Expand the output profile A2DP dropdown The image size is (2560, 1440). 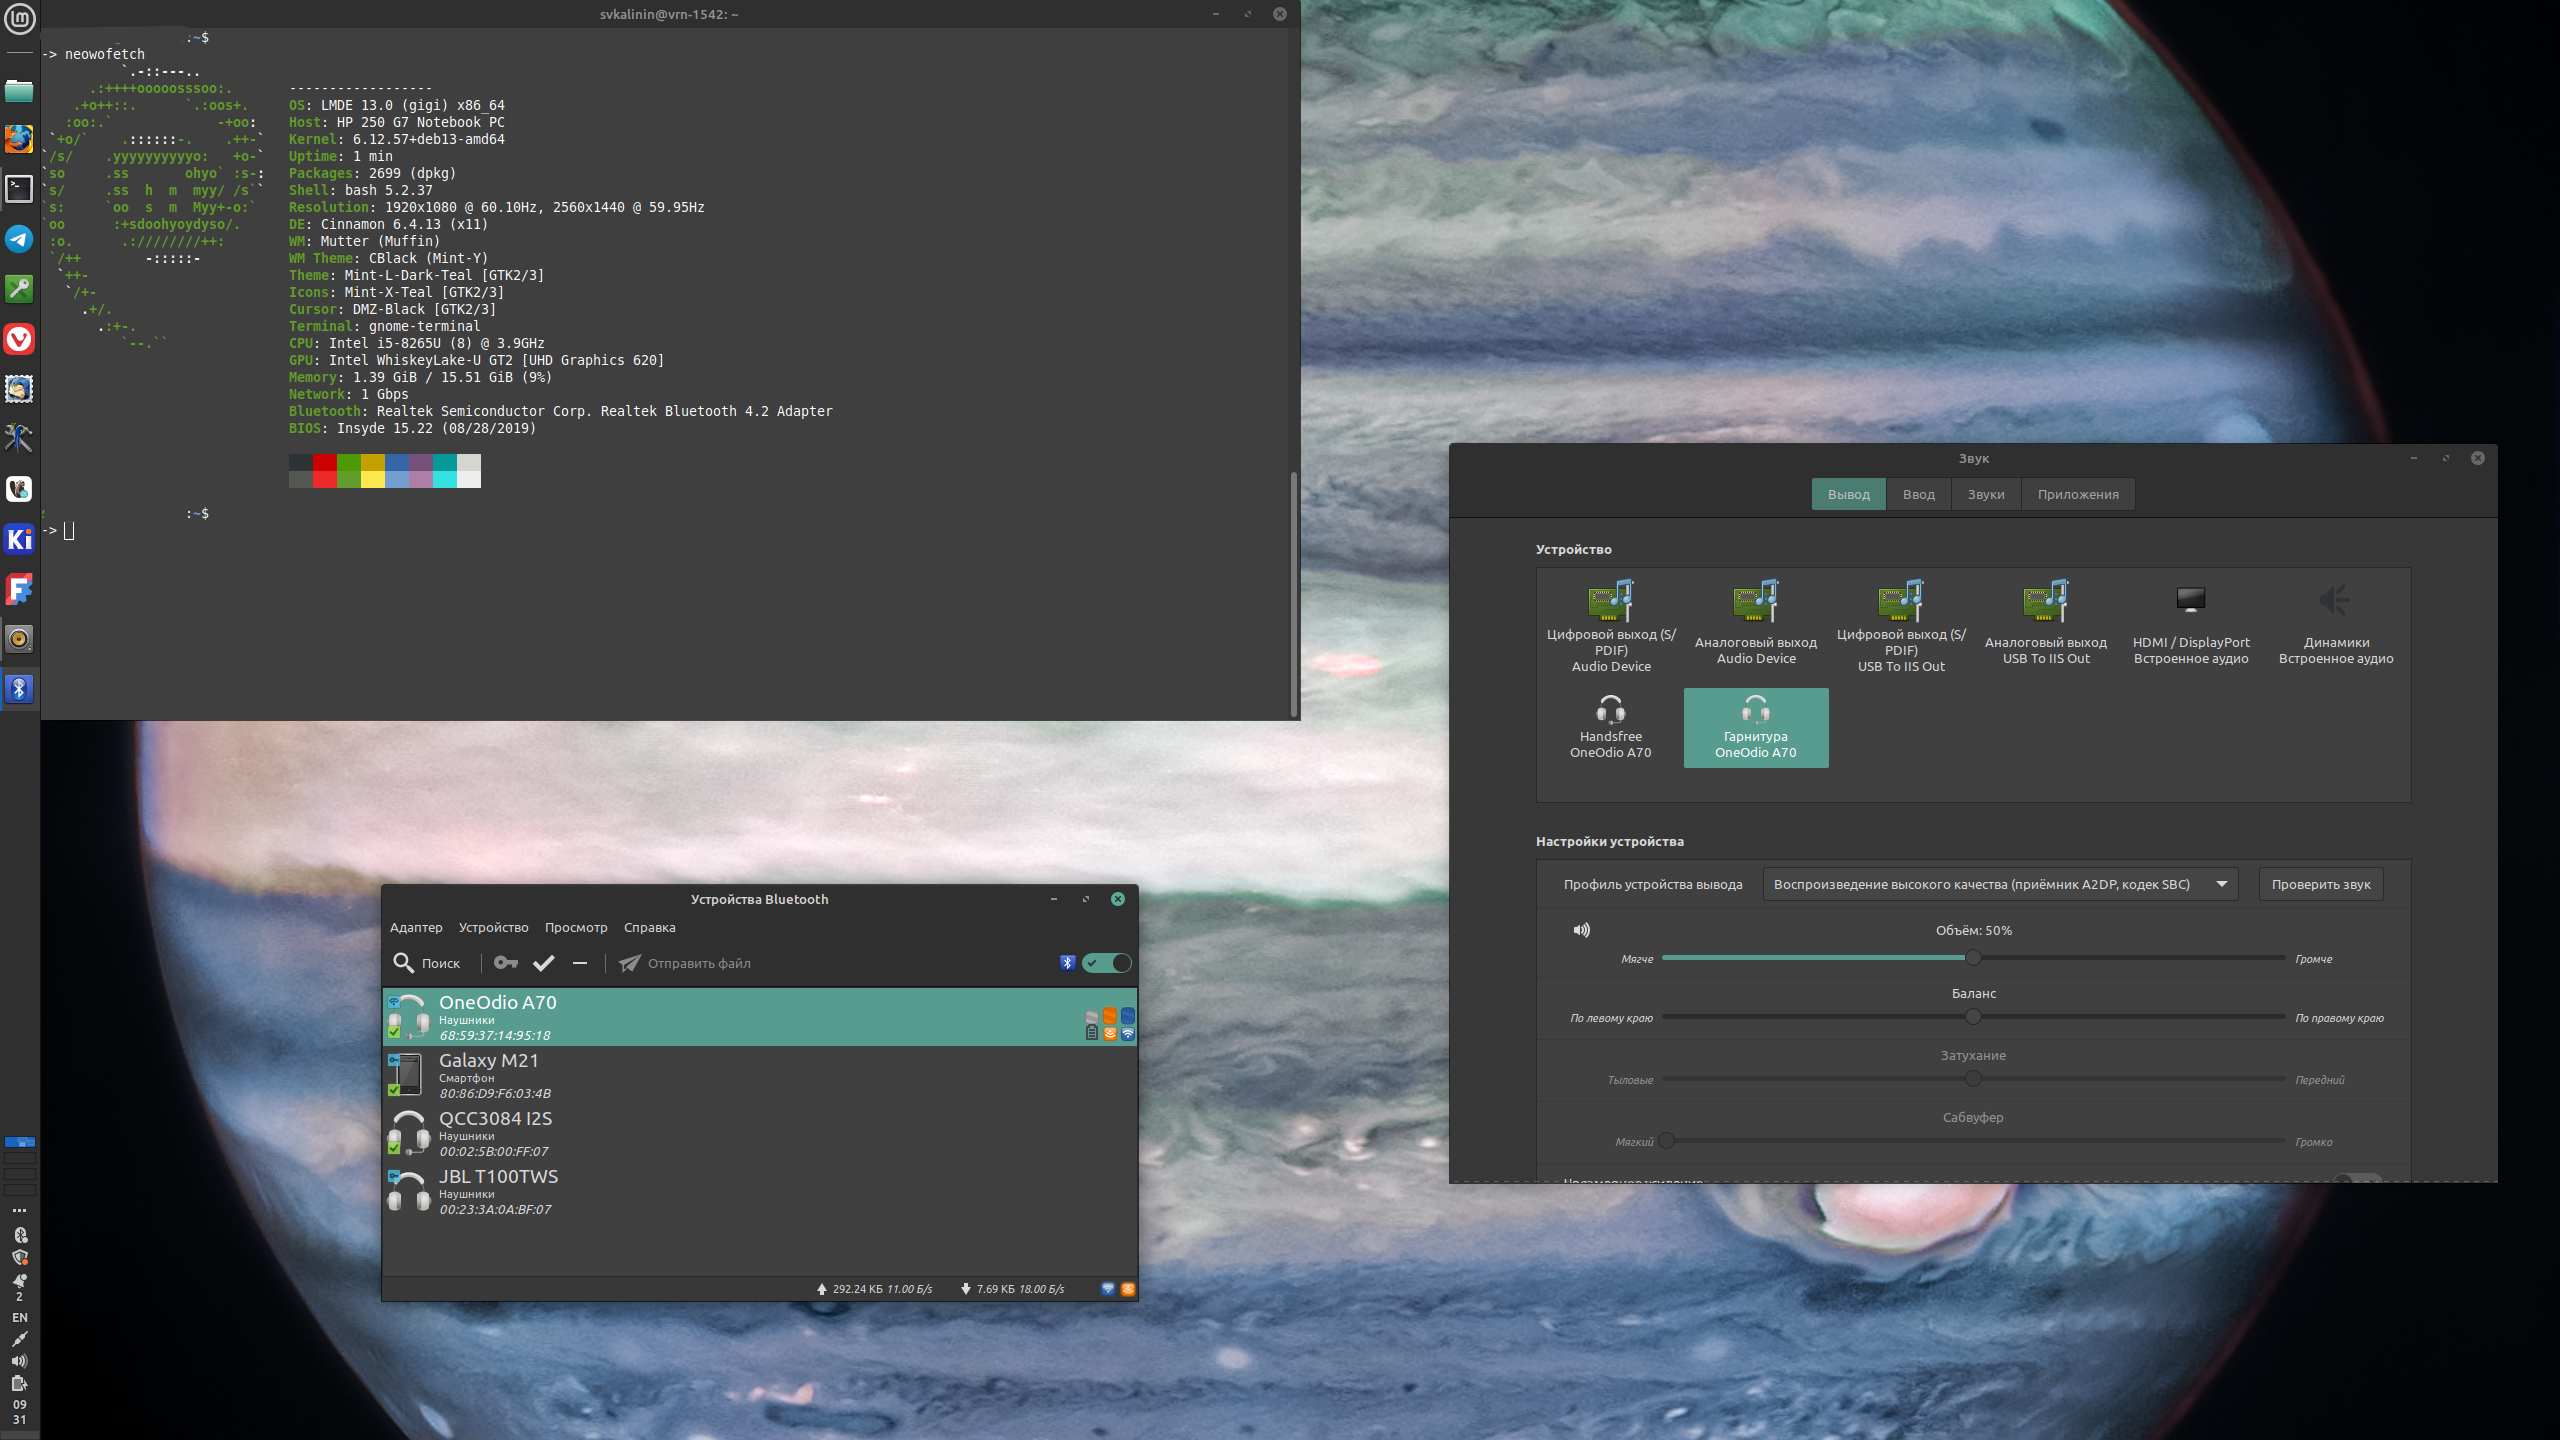(2000, 884)
